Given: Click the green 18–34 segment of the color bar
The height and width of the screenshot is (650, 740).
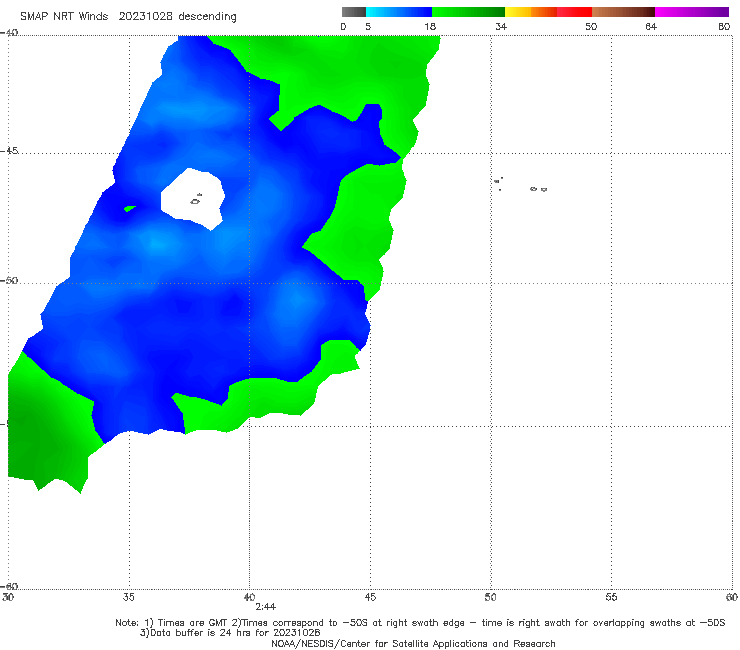Looking at the screenshot, I should point(469,12).
